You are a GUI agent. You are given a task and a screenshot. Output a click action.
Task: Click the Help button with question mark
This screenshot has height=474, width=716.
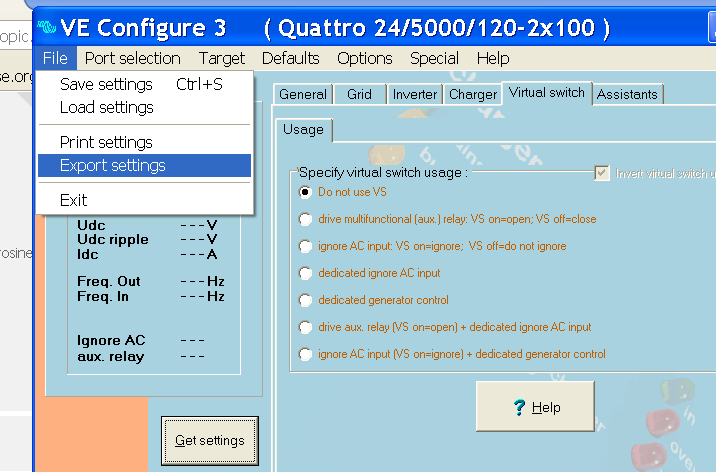pyautogui.click(x=535, y=406)
